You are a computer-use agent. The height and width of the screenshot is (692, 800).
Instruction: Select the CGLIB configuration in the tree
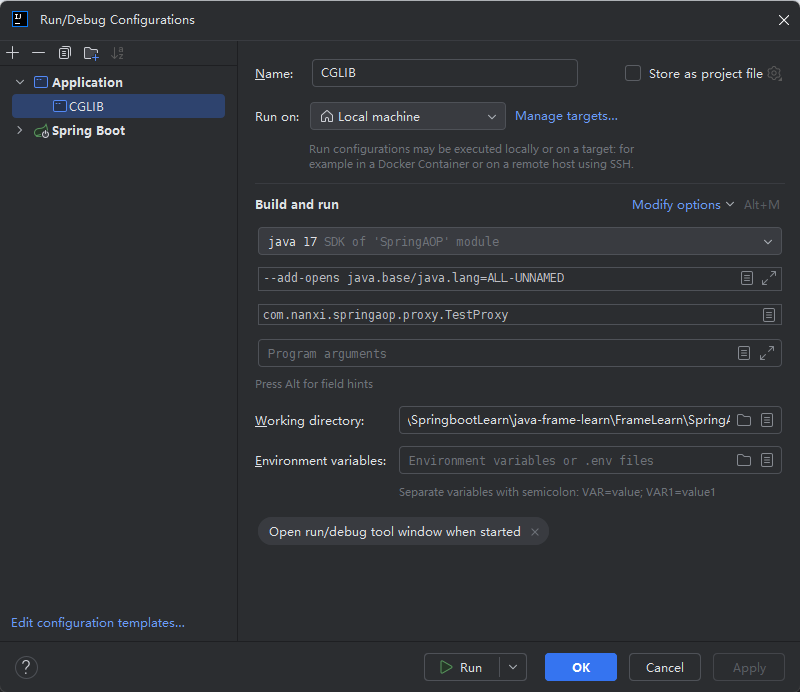[x=86, y=106]
